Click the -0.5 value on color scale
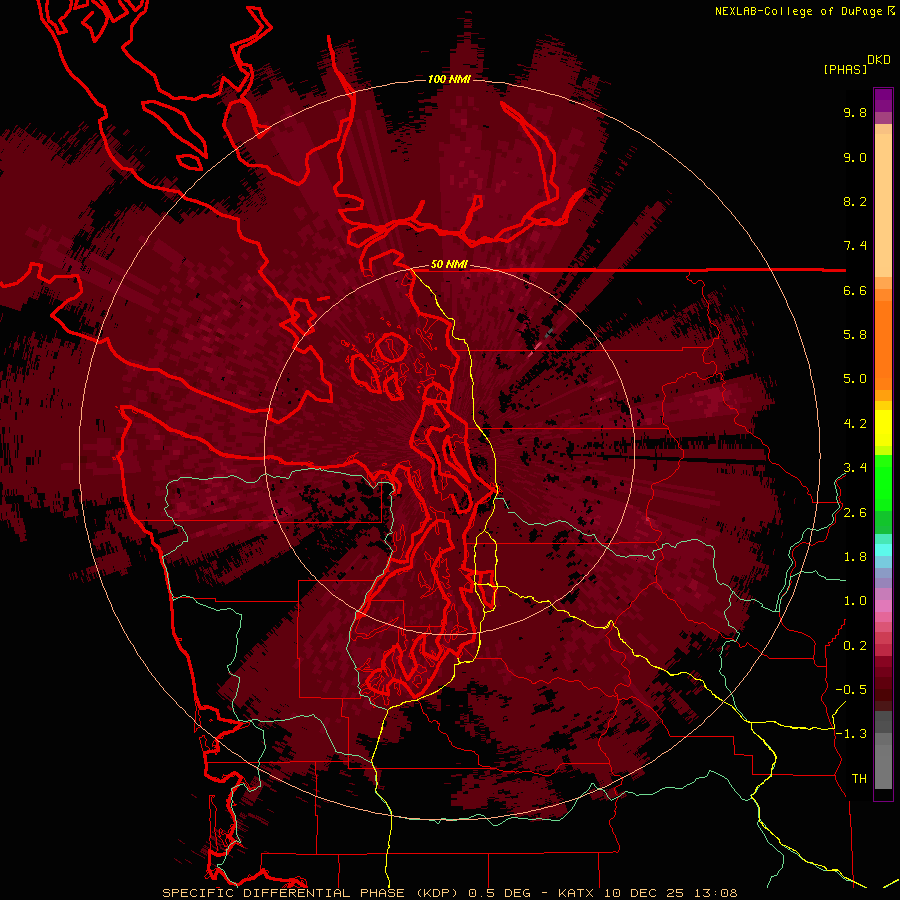900x900 pixels. [x=851, y=690]
